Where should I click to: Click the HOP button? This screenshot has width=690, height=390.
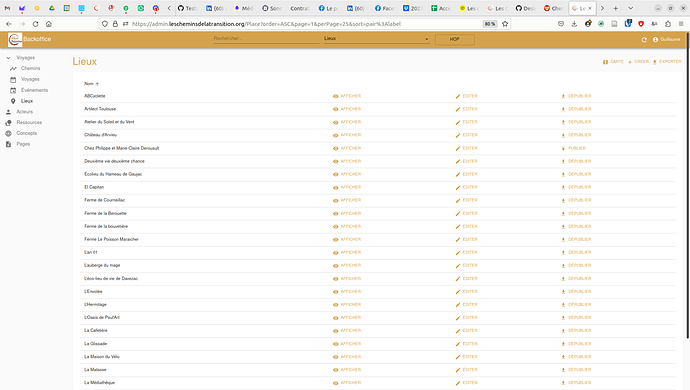pos(455,39)
